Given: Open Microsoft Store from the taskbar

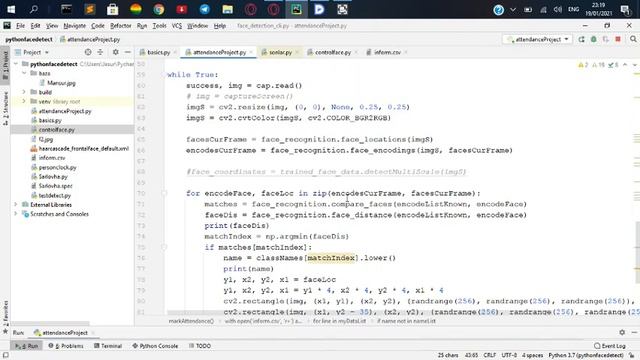Looking at the screenshot, I should tap(113, 9).
